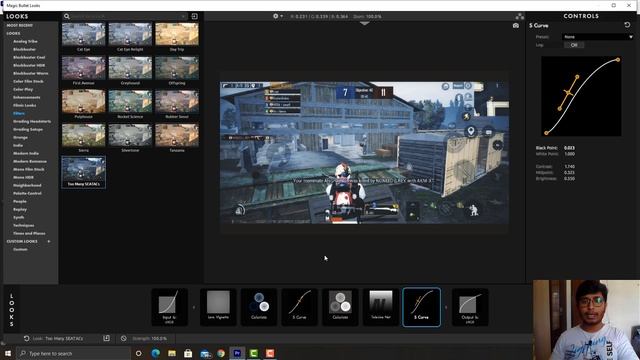Viewport: 640px width, 360px height.
Task: Open the Input to LNGR tool
Action: pyautogui.click(x=169, y=307)
